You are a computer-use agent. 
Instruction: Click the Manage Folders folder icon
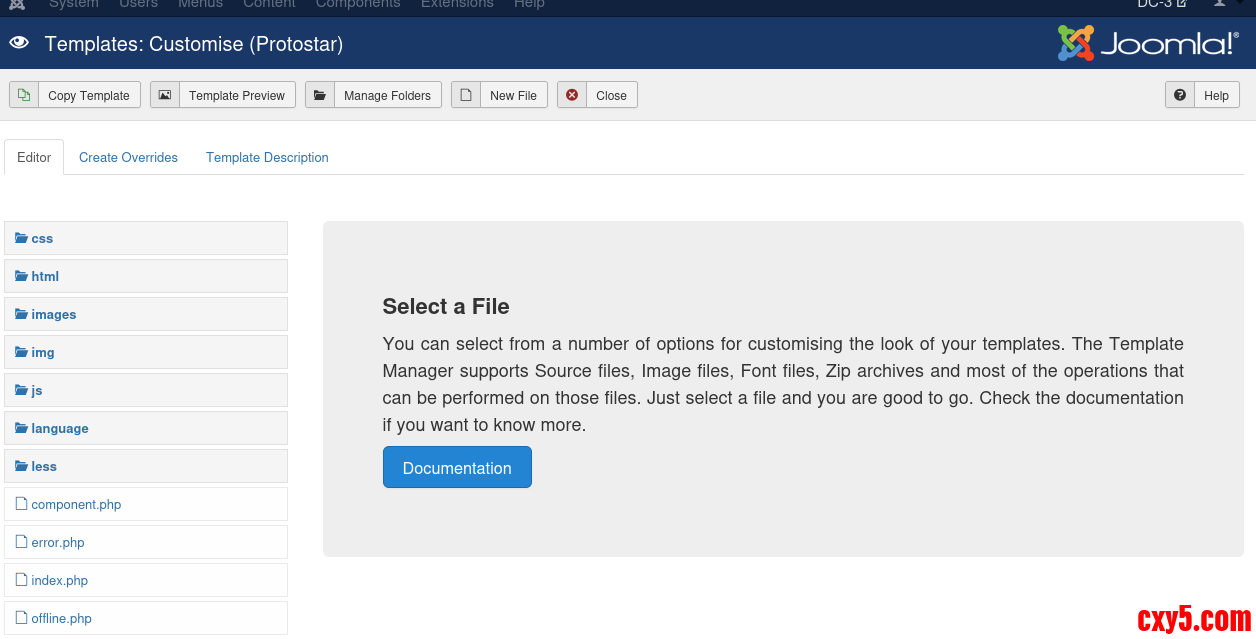point(320,95)
